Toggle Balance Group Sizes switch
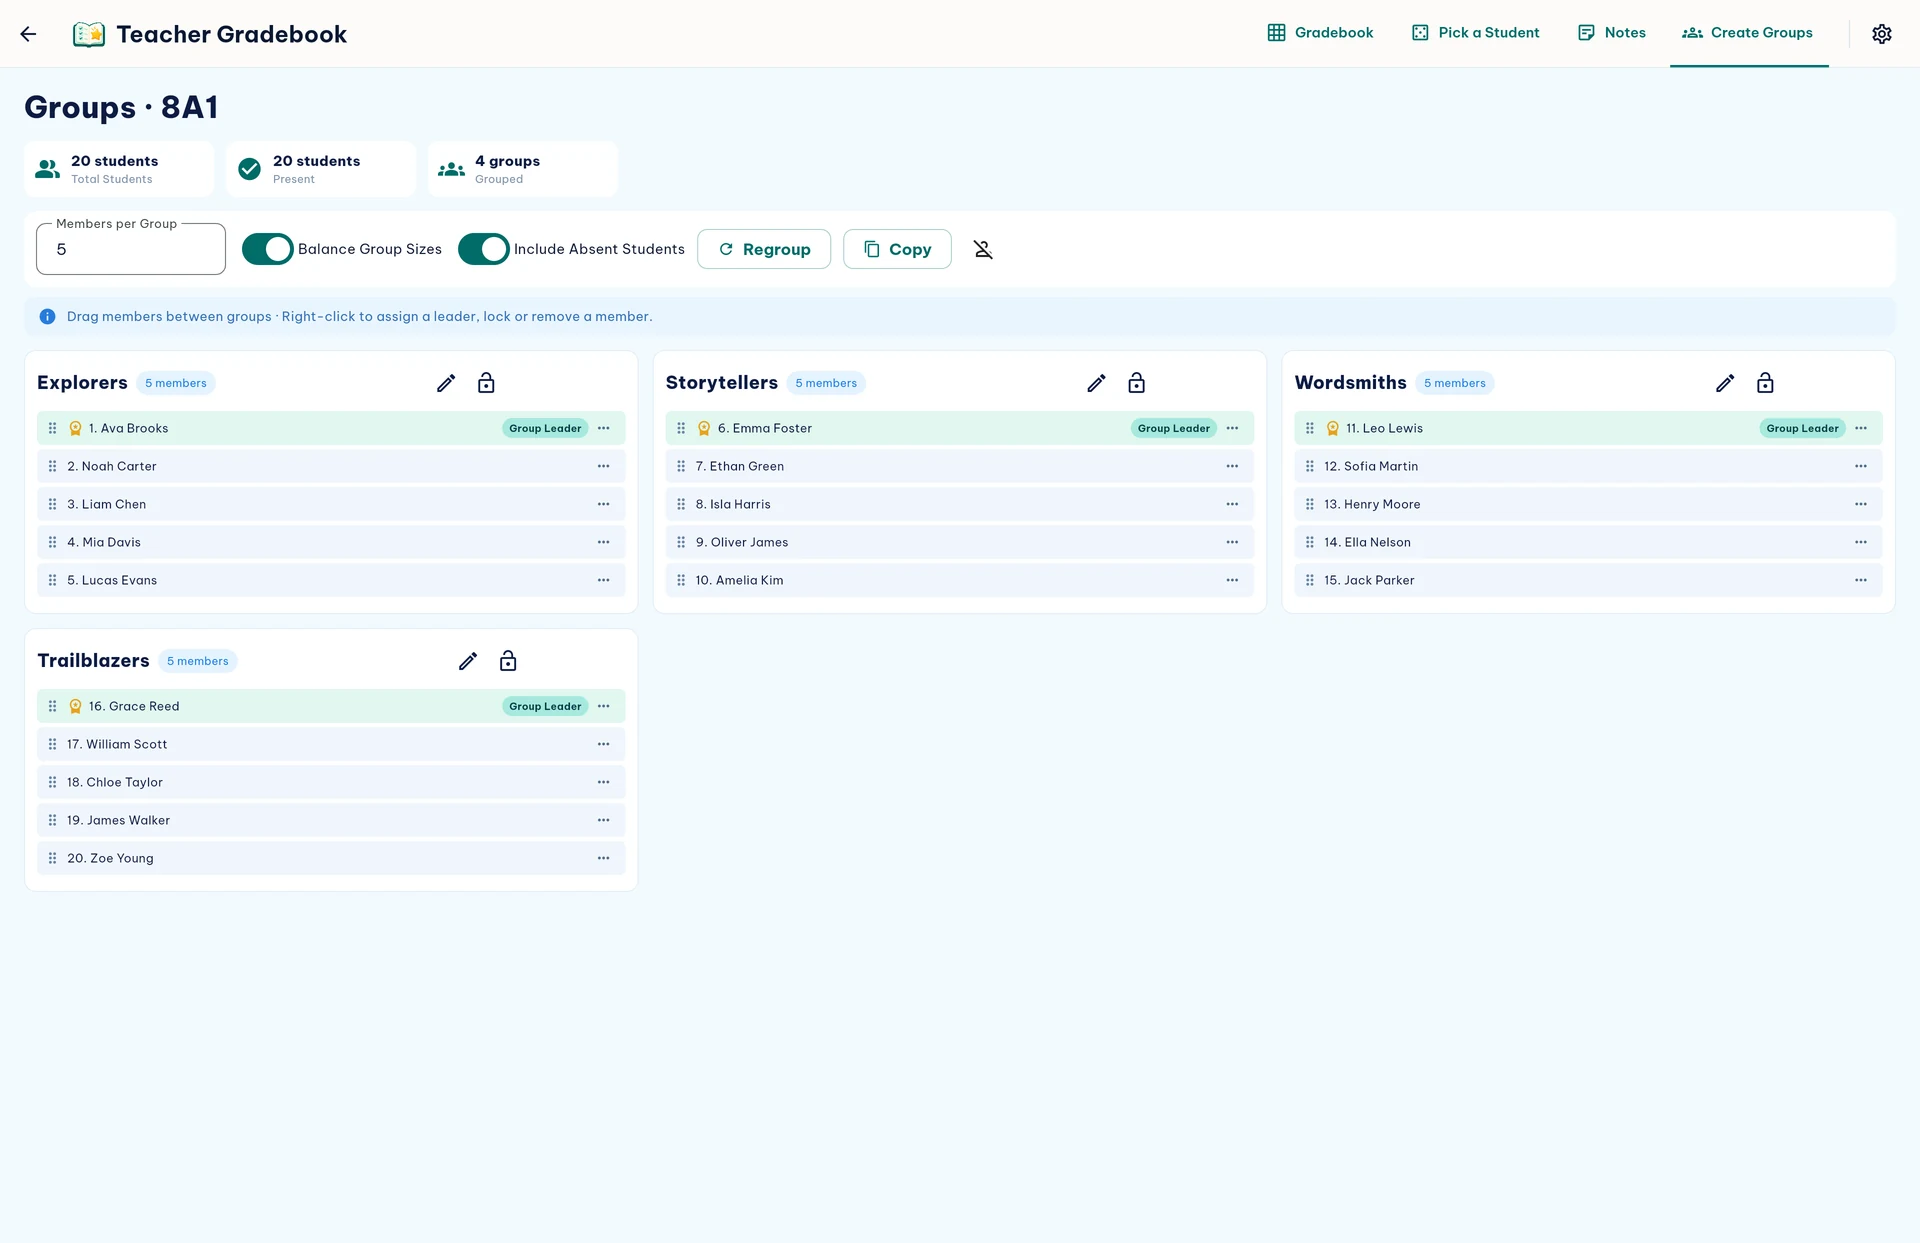This screenshot has height=1243, width=1920. tap(268, 249)
